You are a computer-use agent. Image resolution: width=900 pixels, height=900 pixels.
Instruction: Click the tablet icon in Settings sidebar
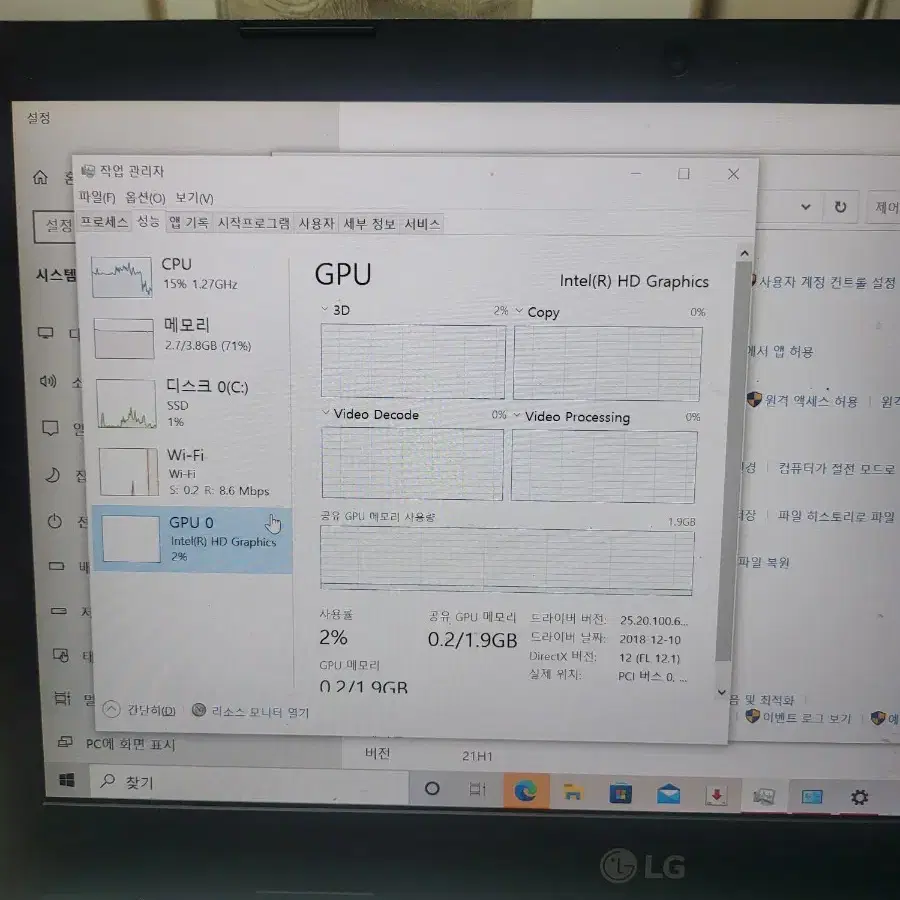click(61, 655)
